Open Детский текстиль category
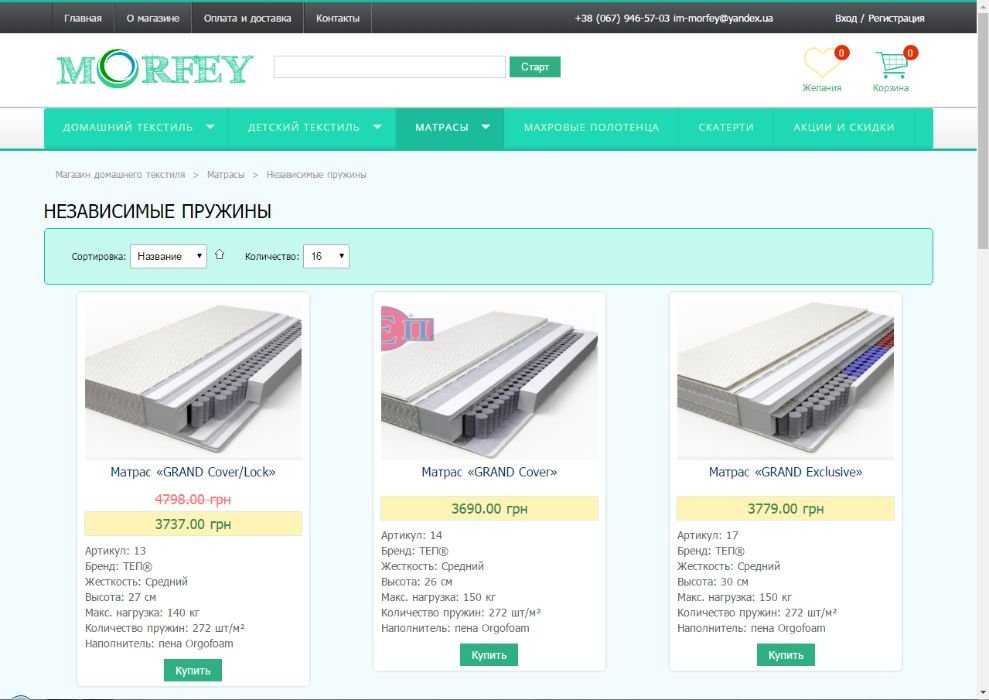The image size is (989, 700). [x=303, y=127]
